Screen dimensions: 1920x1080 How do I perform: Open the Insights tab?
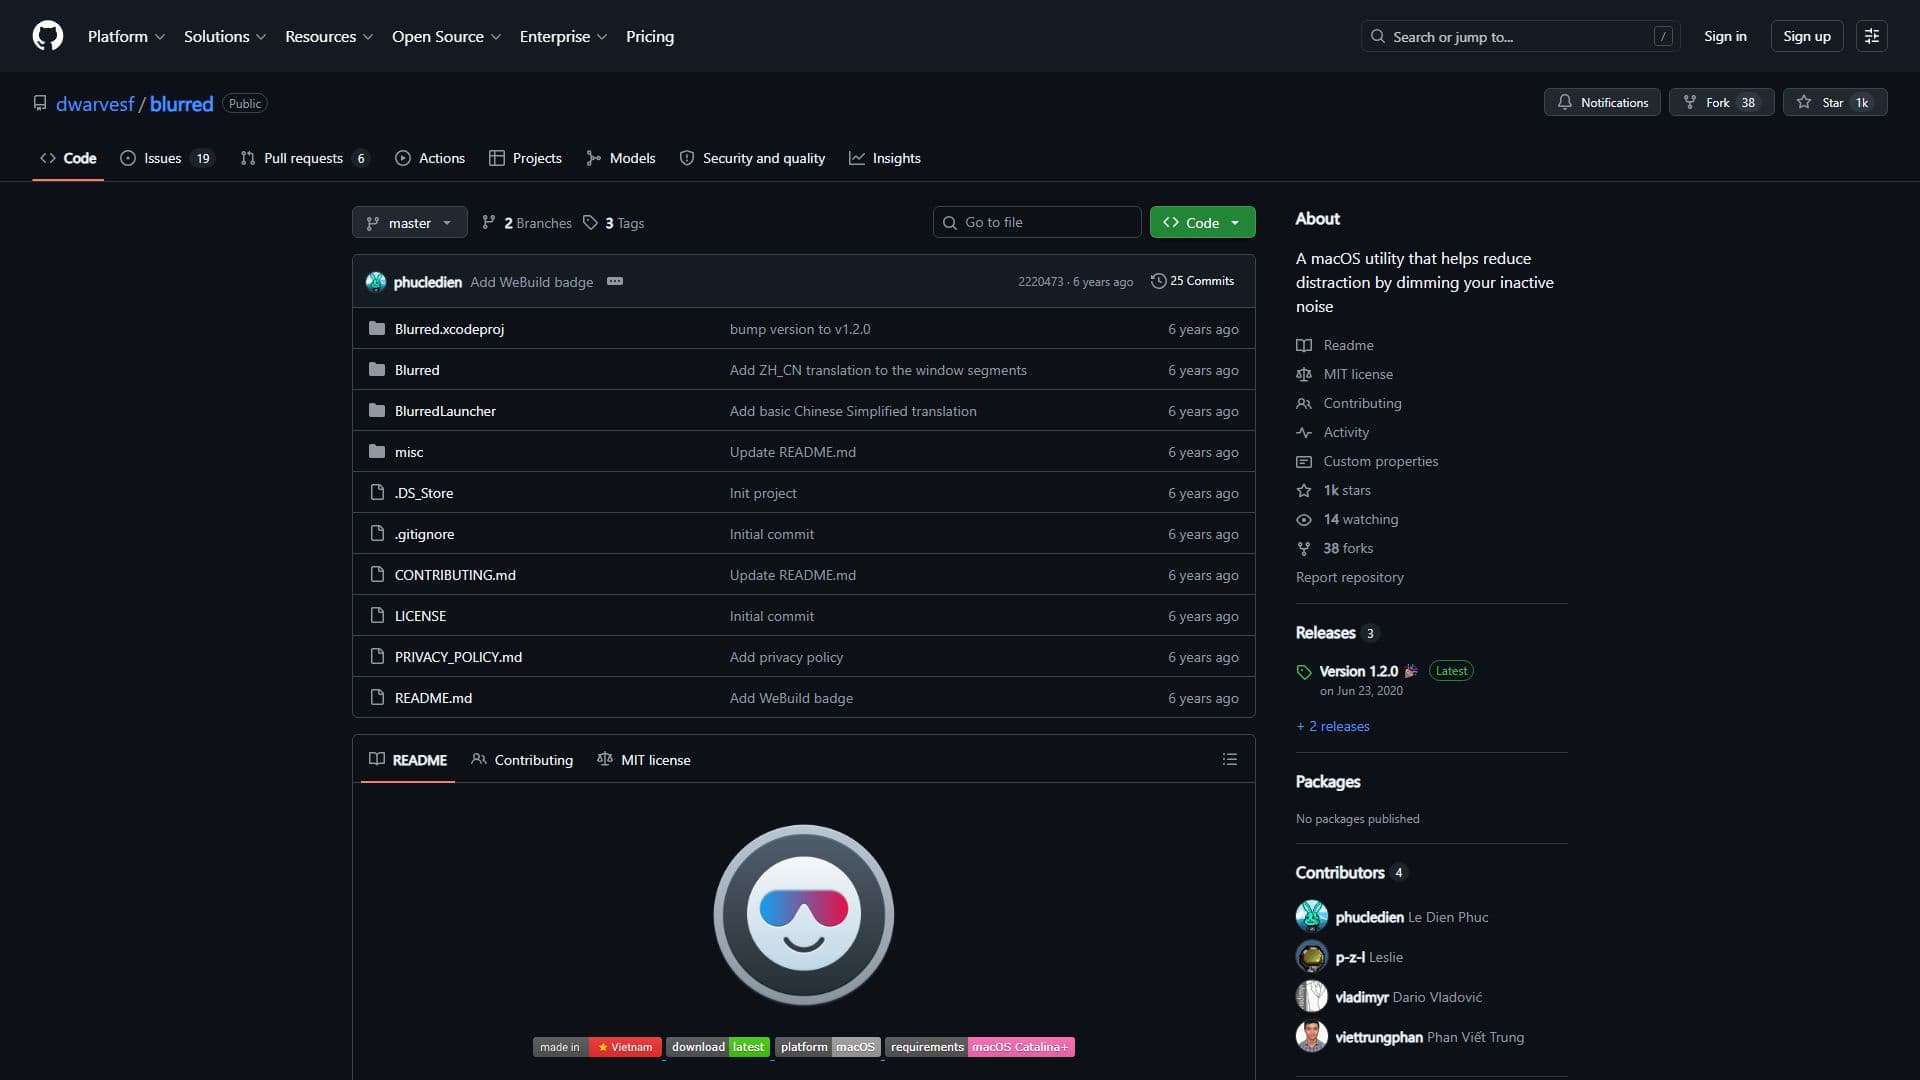pos(885,158)
